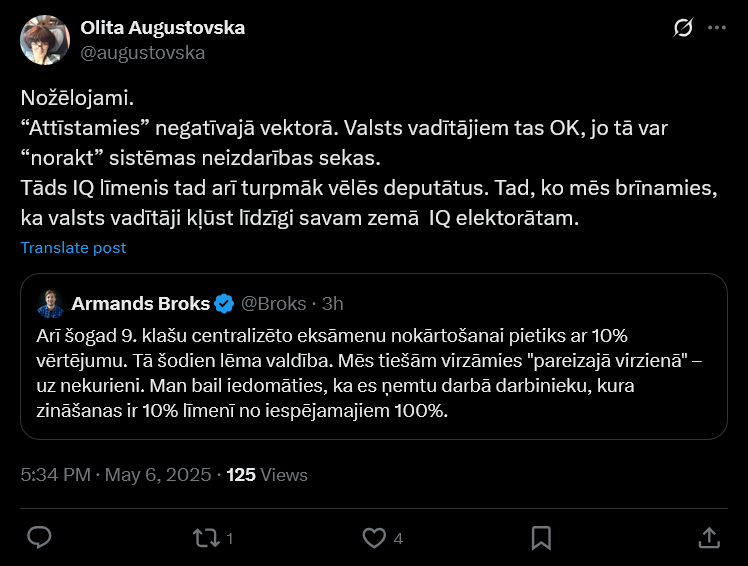Click the repost arrows icon
This screenshot has height=566, width=748.
click(x=205, y=538)
